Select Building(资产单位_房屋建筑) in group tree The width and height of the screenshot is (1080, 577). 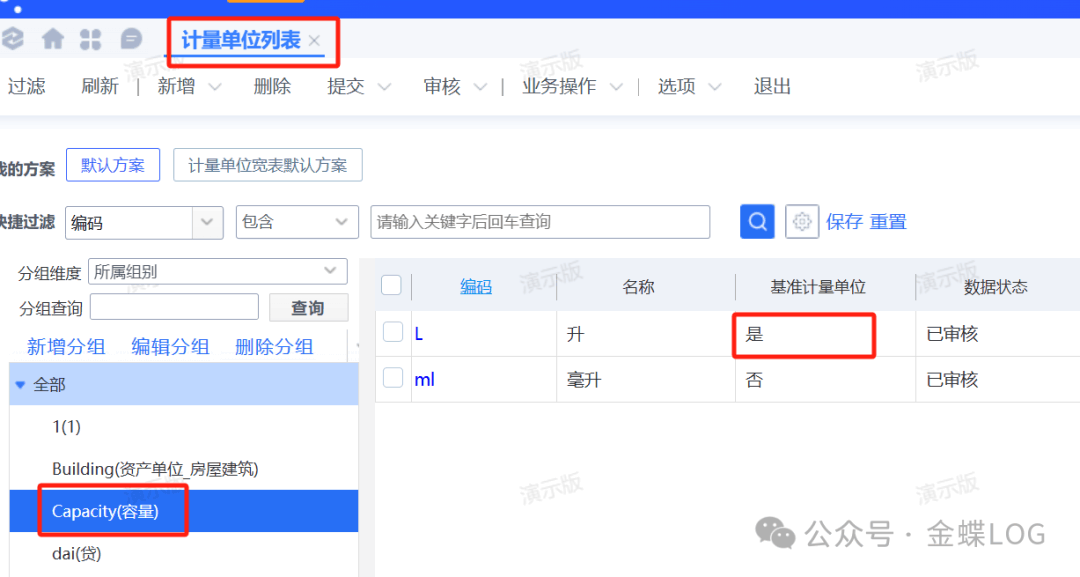pos(162,469)
